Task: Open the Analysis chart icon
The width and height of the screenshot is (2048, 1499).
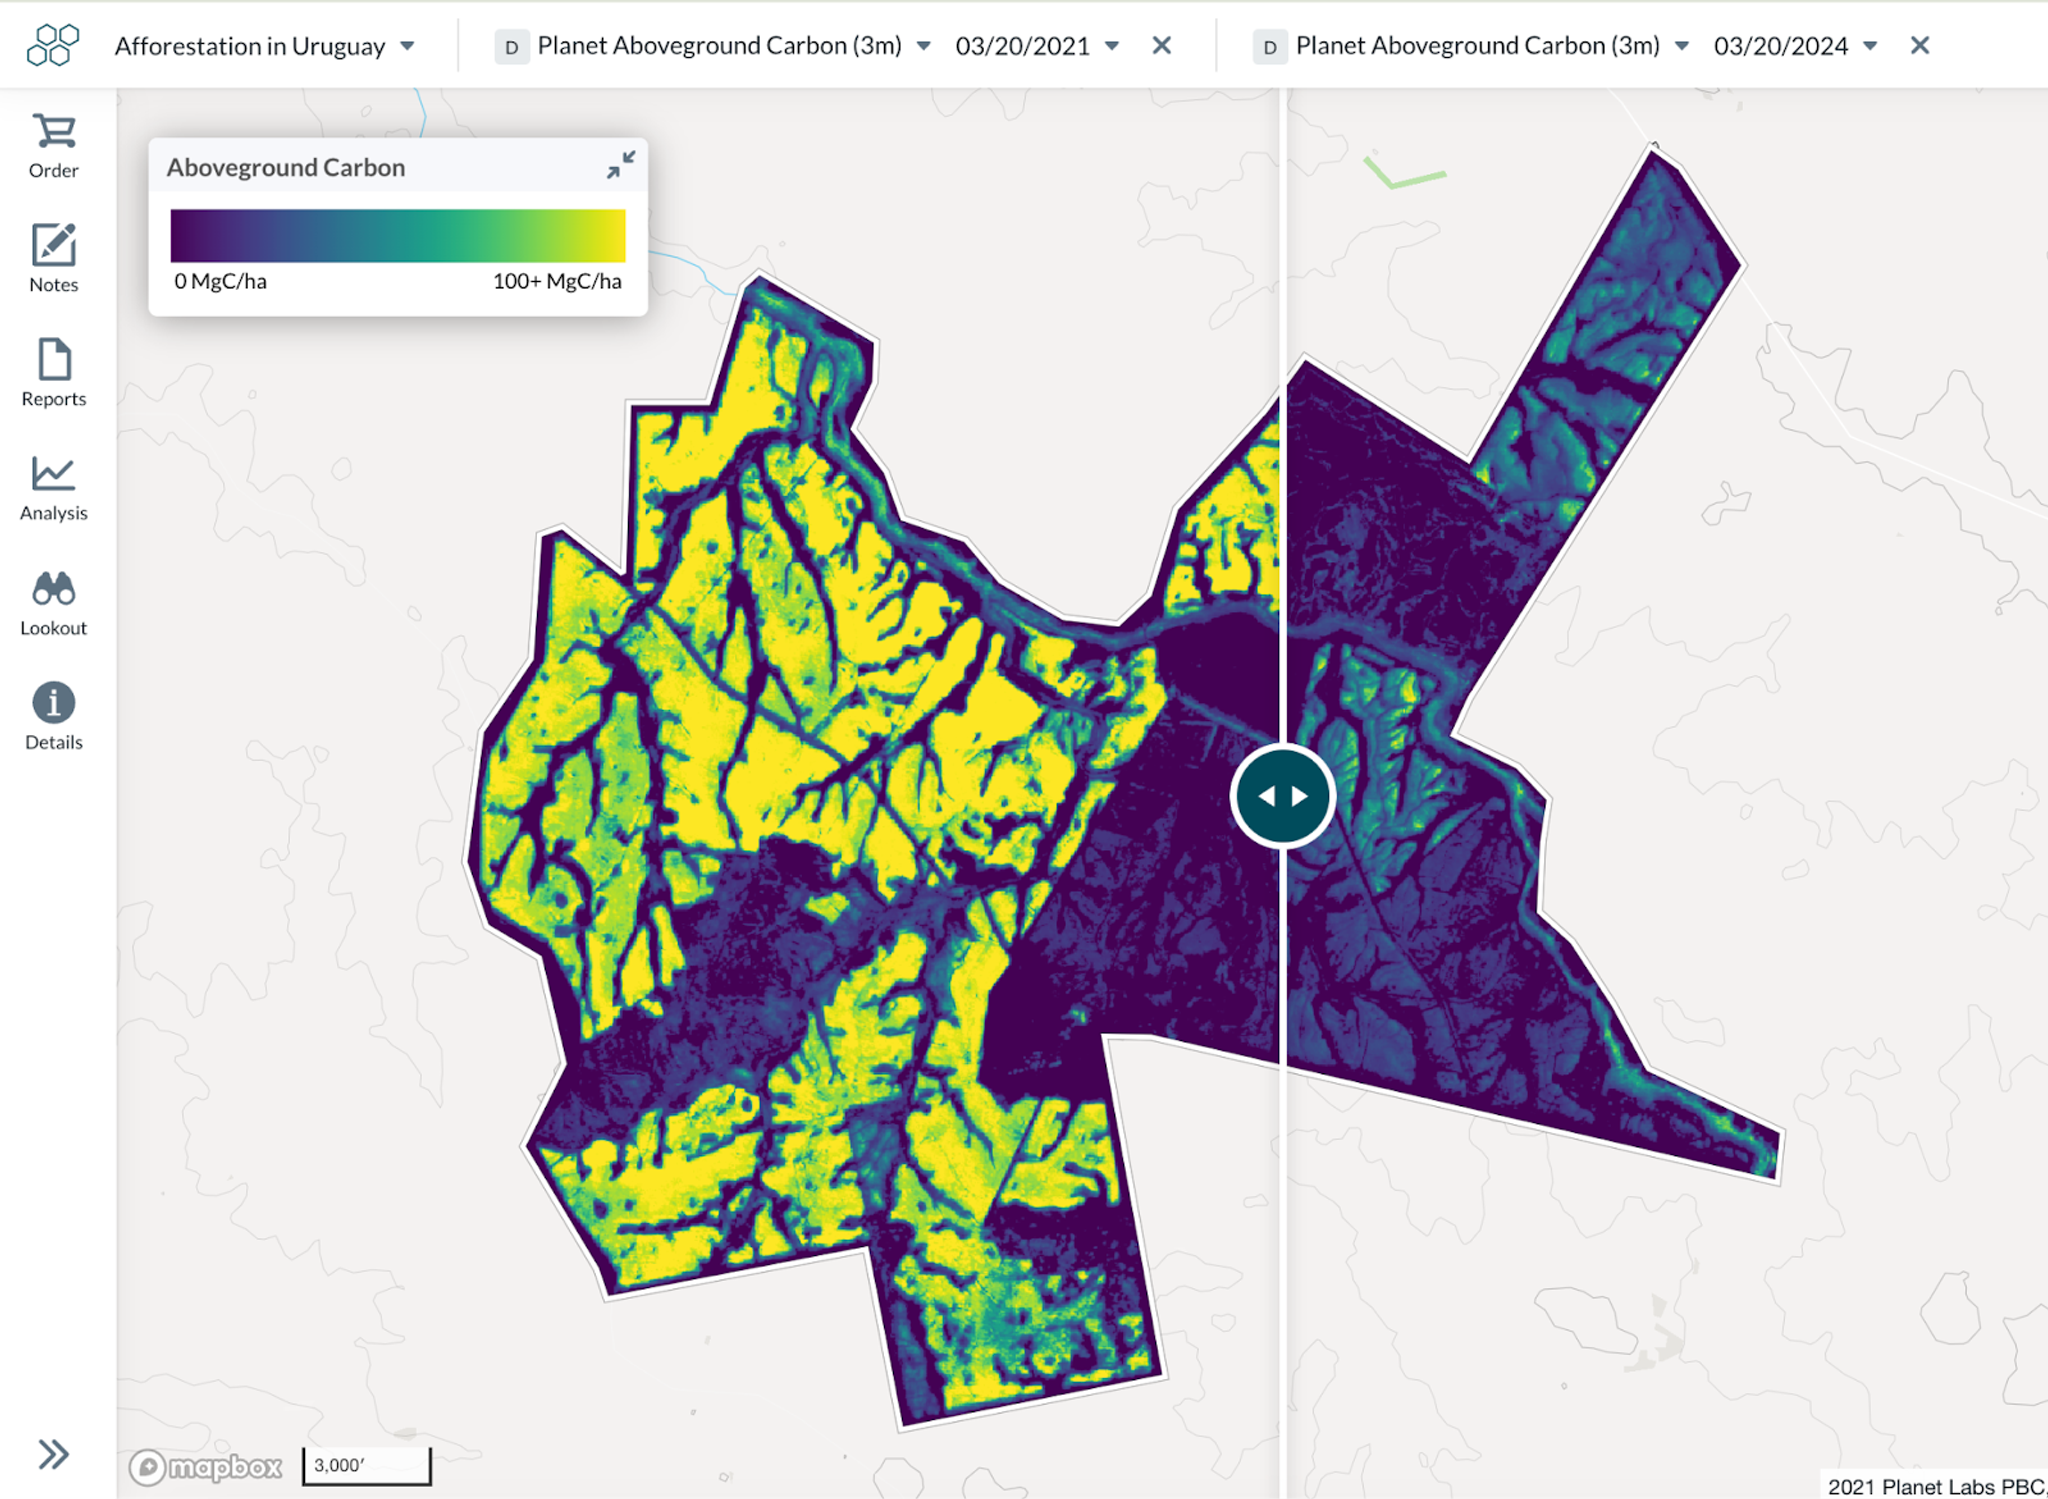Action: pos(53,475)
